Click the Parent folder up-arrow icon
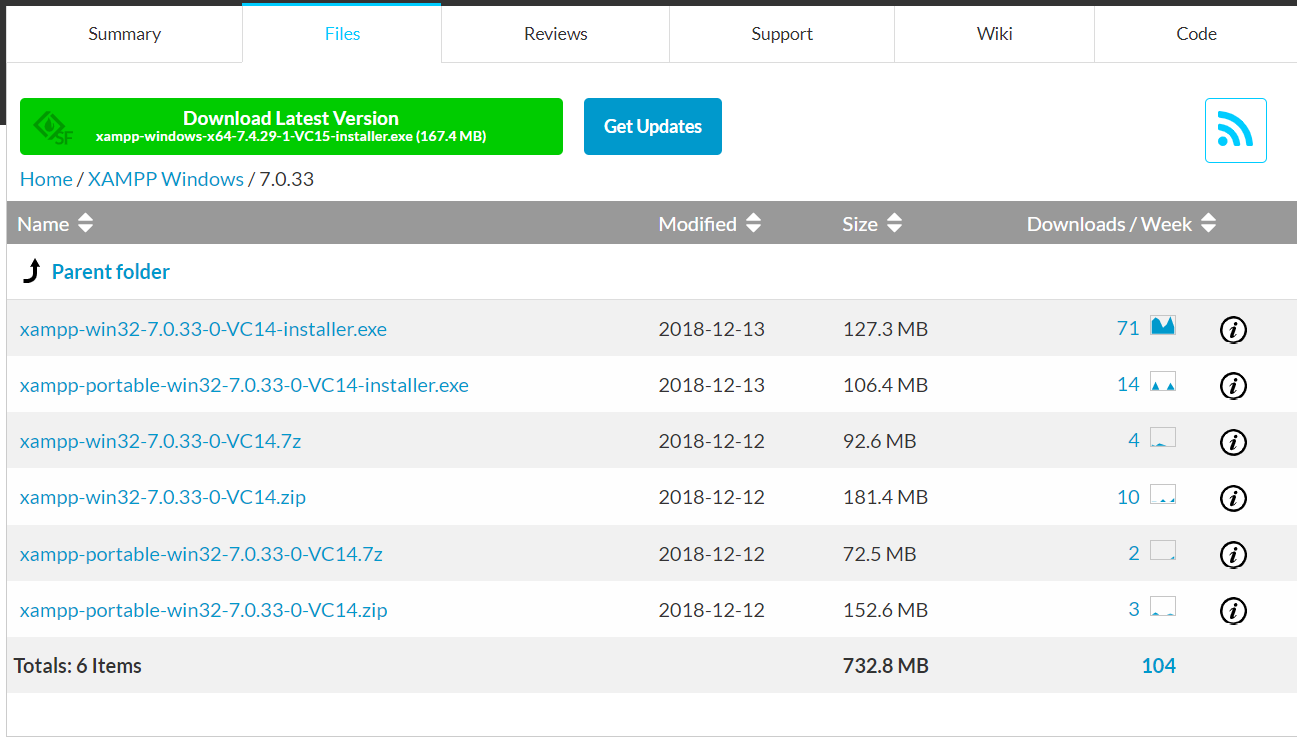Screen dimensions: 1297x742 tap(31, 271)
